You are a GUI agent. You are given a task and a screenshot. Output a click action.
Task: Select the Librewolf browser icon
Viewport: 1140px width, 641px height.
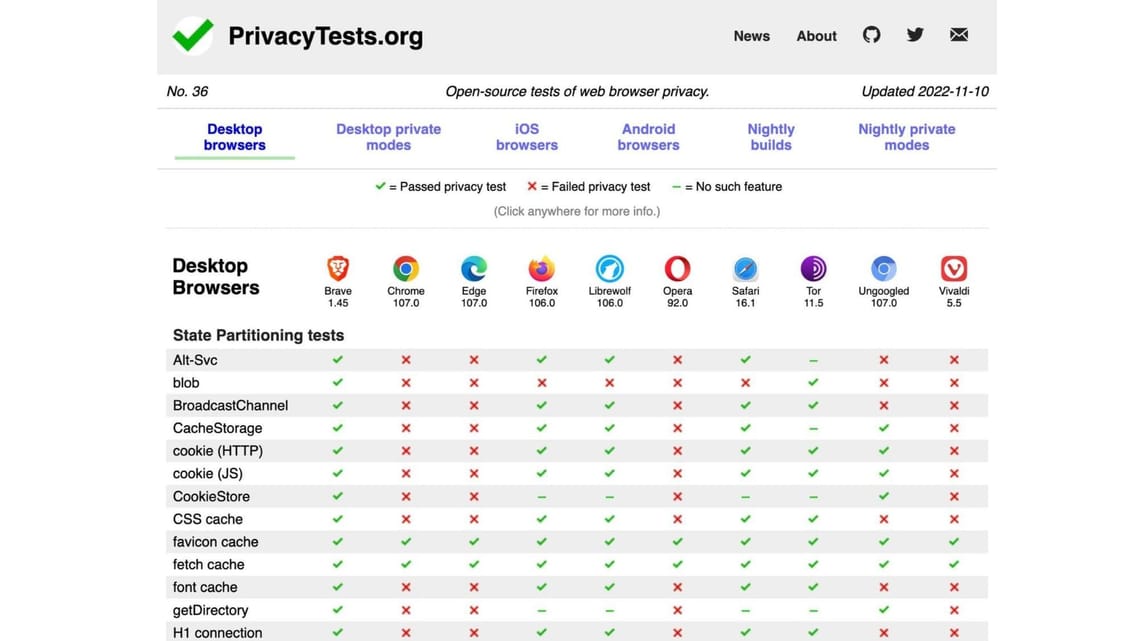[609, 268]
